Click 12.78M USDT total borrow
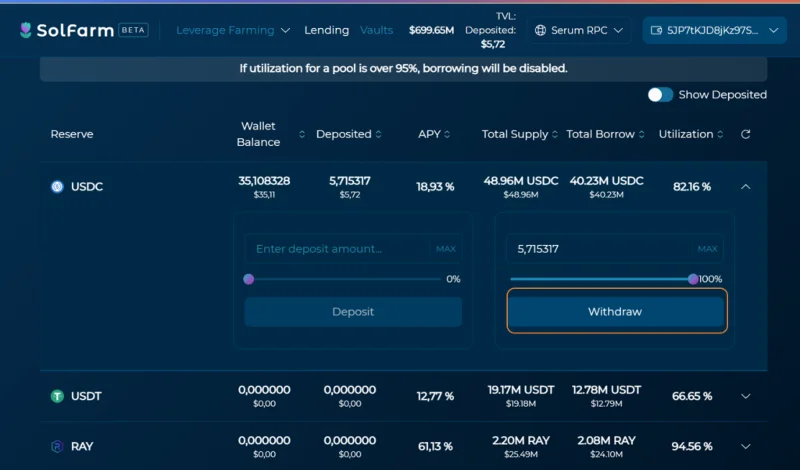 [607, 390]
